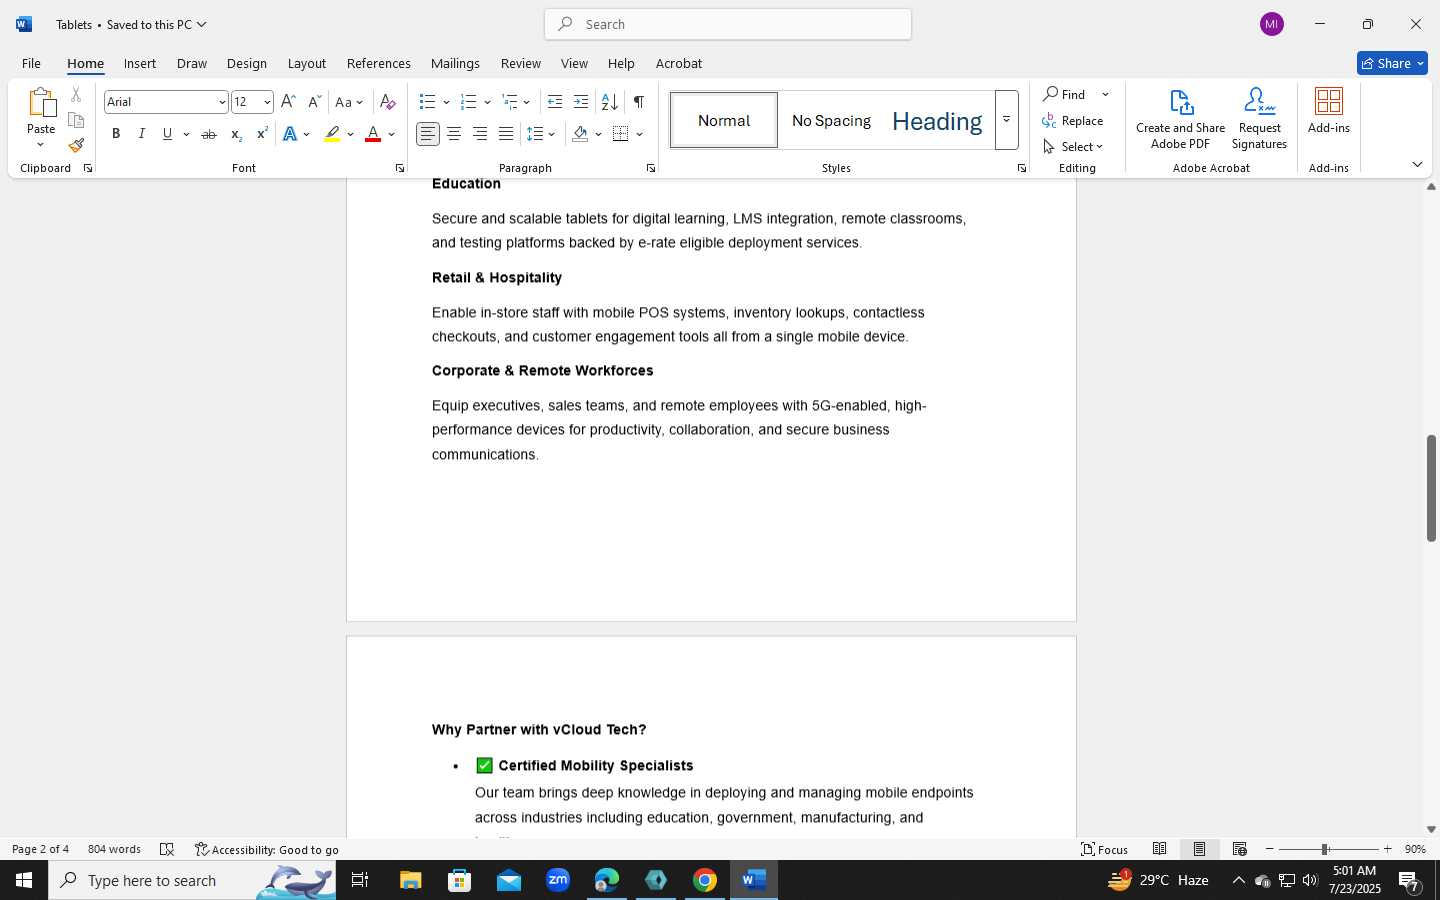Open the bullets list dropdown arrow
The image size is (1440, 900).
pyautogui.click(x=446, y=102)
